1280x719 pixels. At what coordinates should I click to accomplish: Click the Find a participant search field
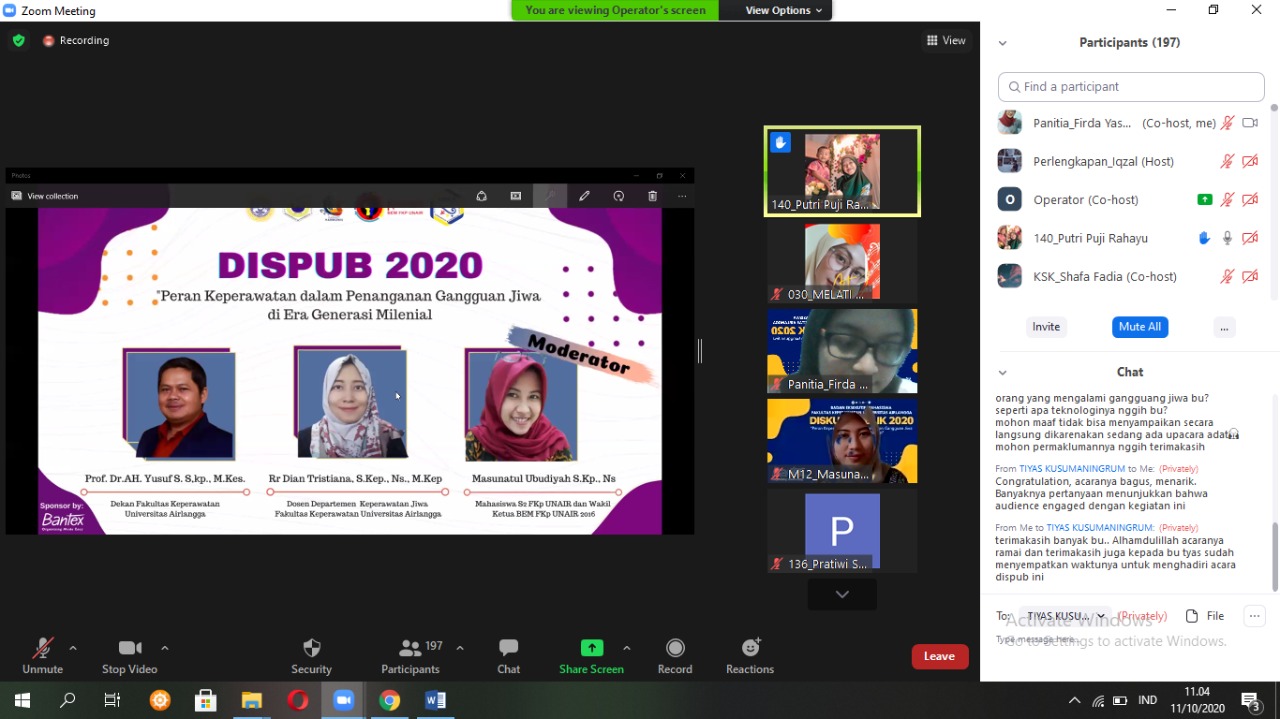pyautogui.click(x=1131, y=87)
